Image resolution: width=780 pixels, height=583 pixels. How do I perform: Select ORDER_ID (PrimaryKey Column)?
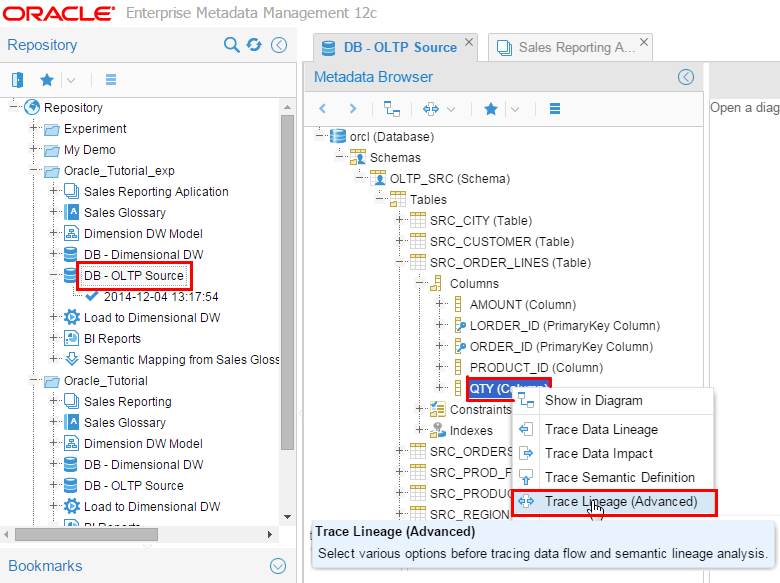[x=561, y=347]
